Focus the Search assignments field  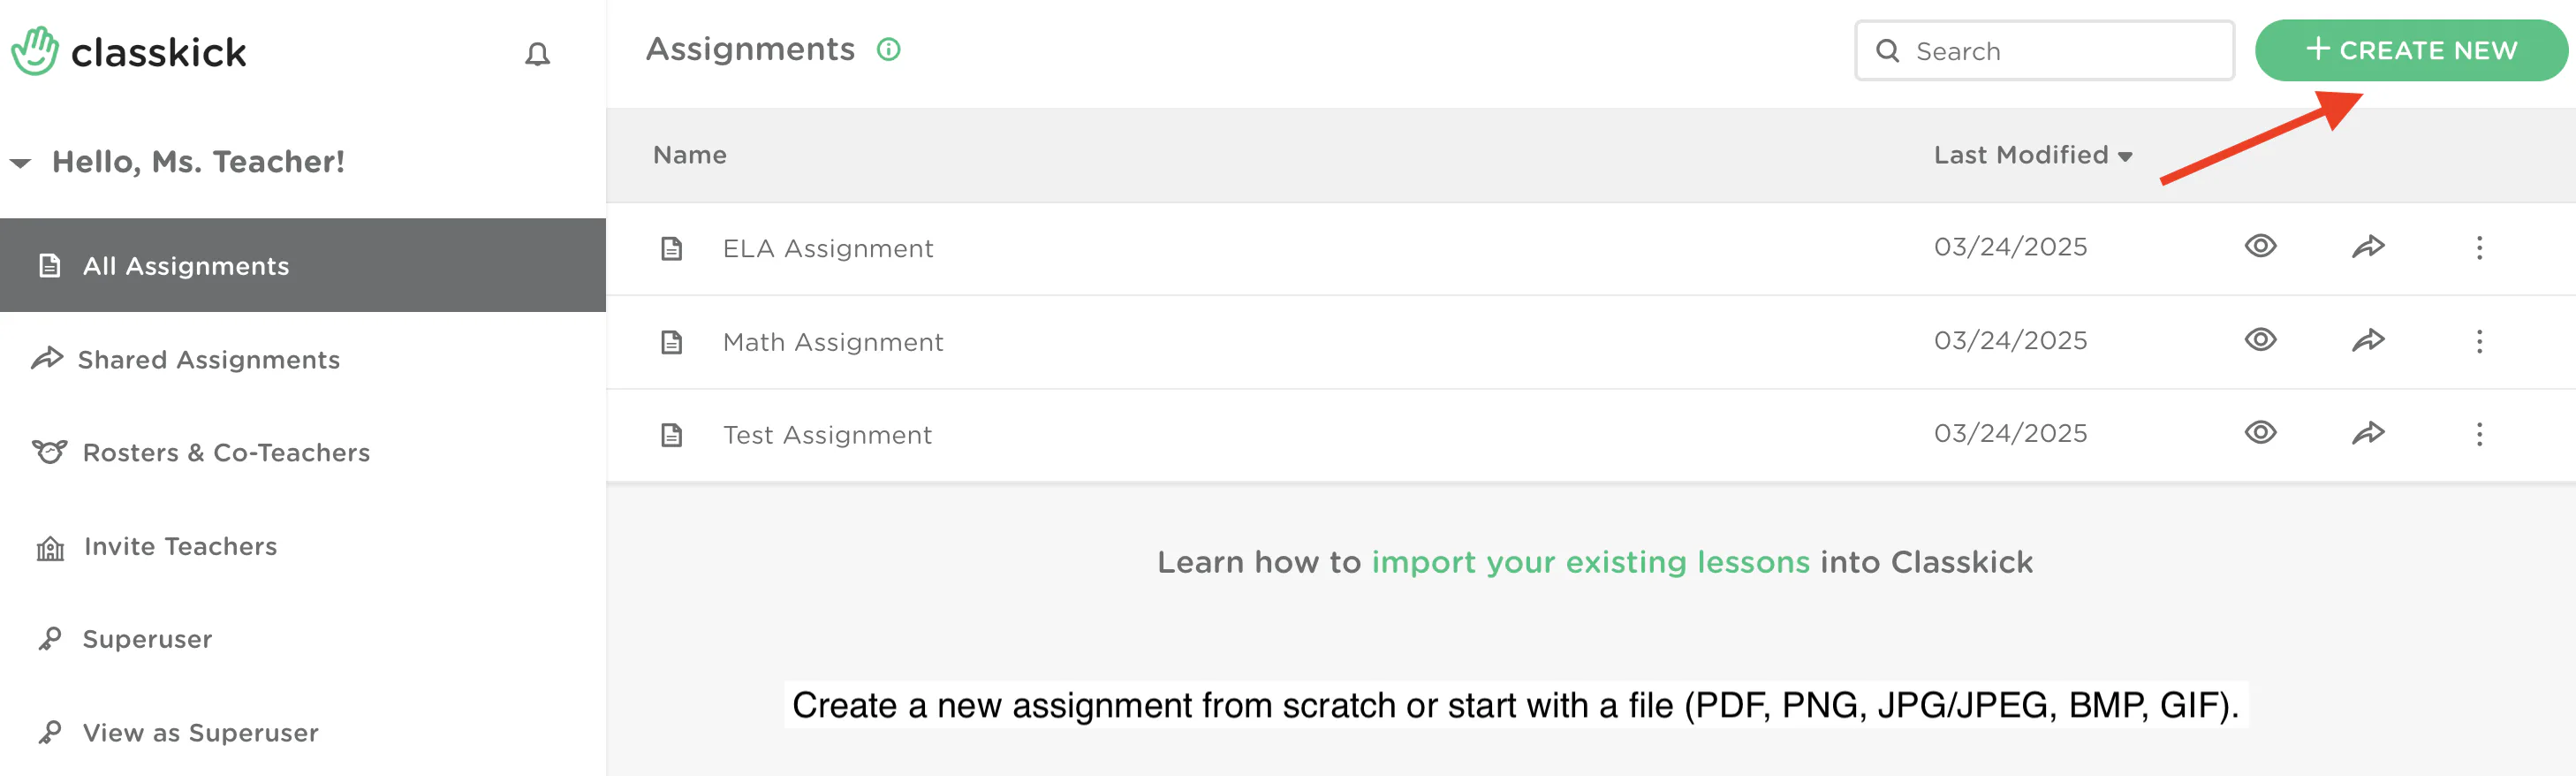(x=2044, y=51)
